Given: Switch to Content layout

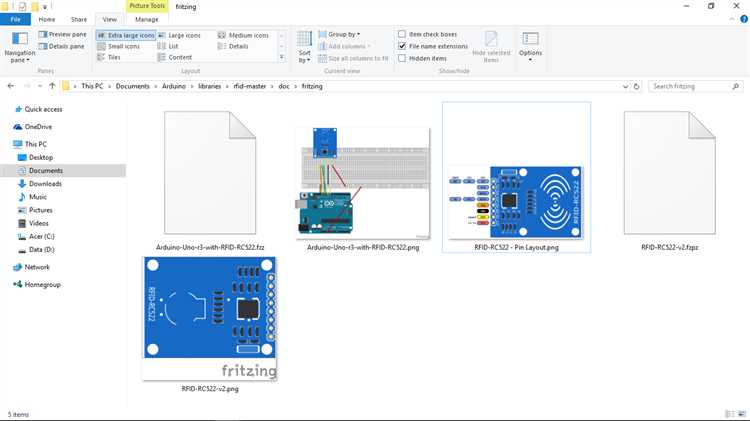Looking at the screenshot, I should pyautogui.click(x=175, y=57).
